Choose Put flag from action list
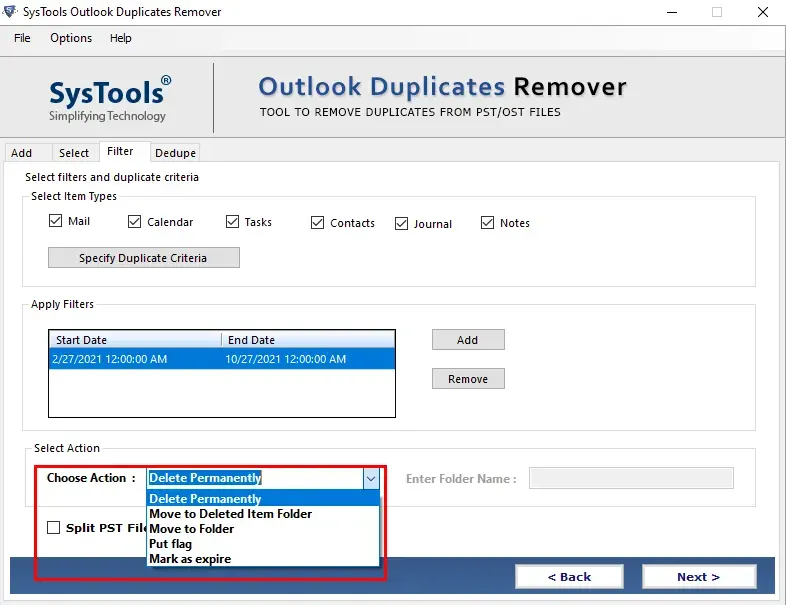This screenshot has height=605, width=786. (170, 544)
